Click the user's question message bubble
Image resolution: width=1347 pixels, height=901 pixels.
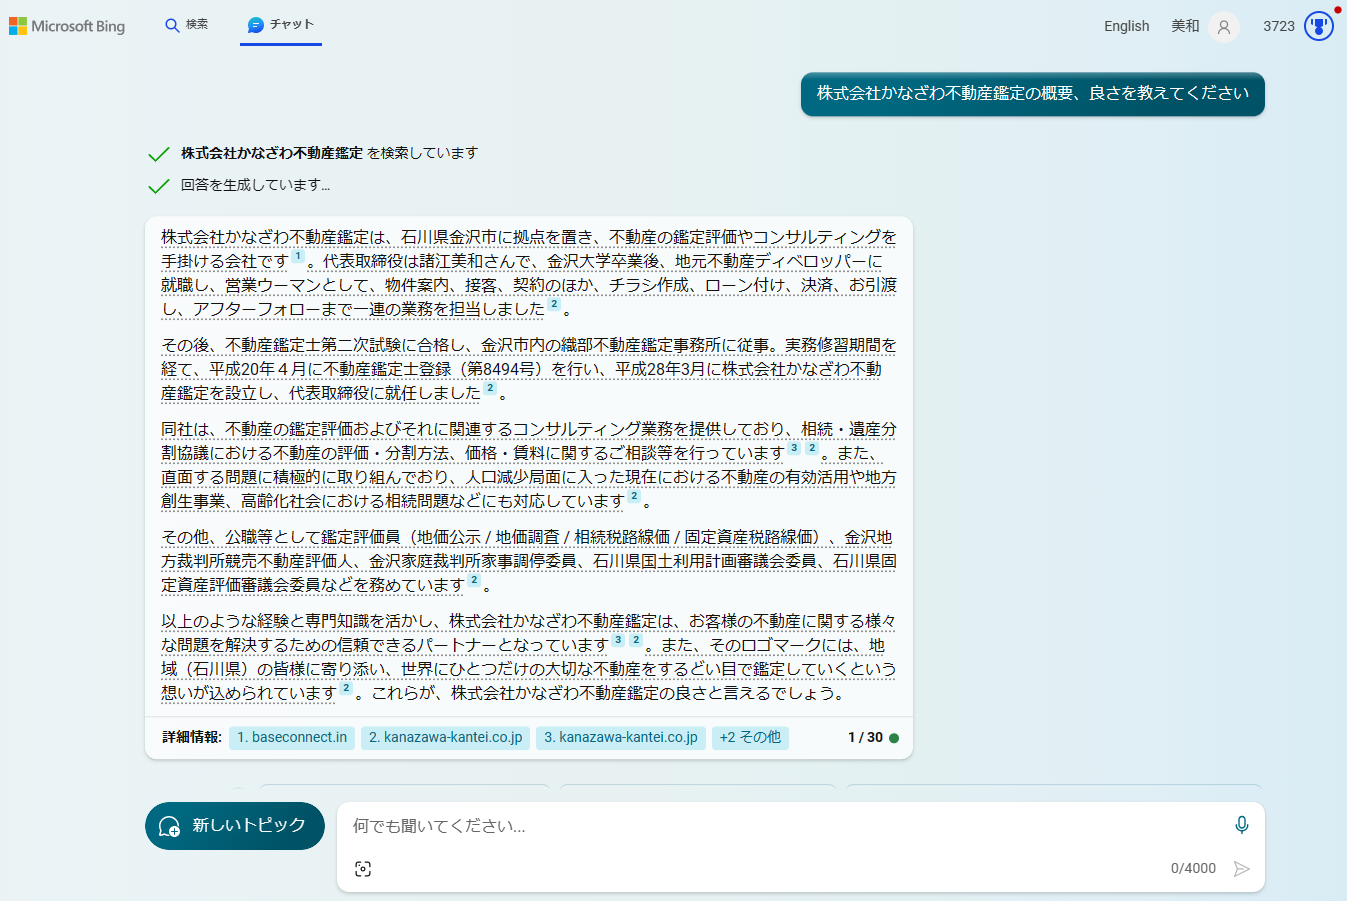click(x=1032, y=94)
